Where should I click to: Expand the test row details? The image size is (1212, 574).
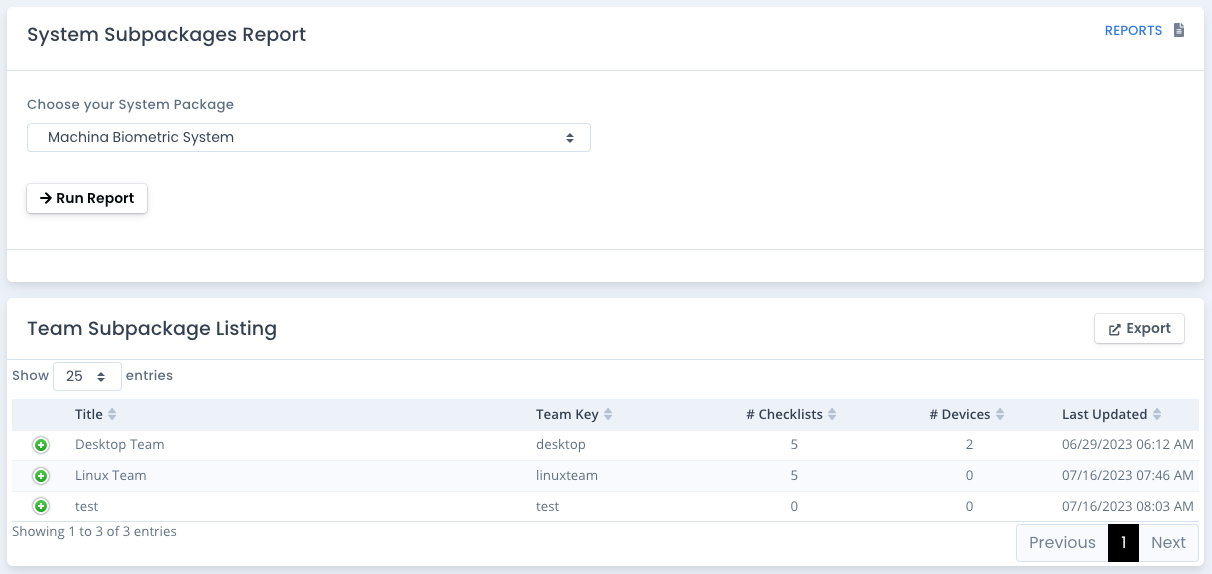click(41, 507)
